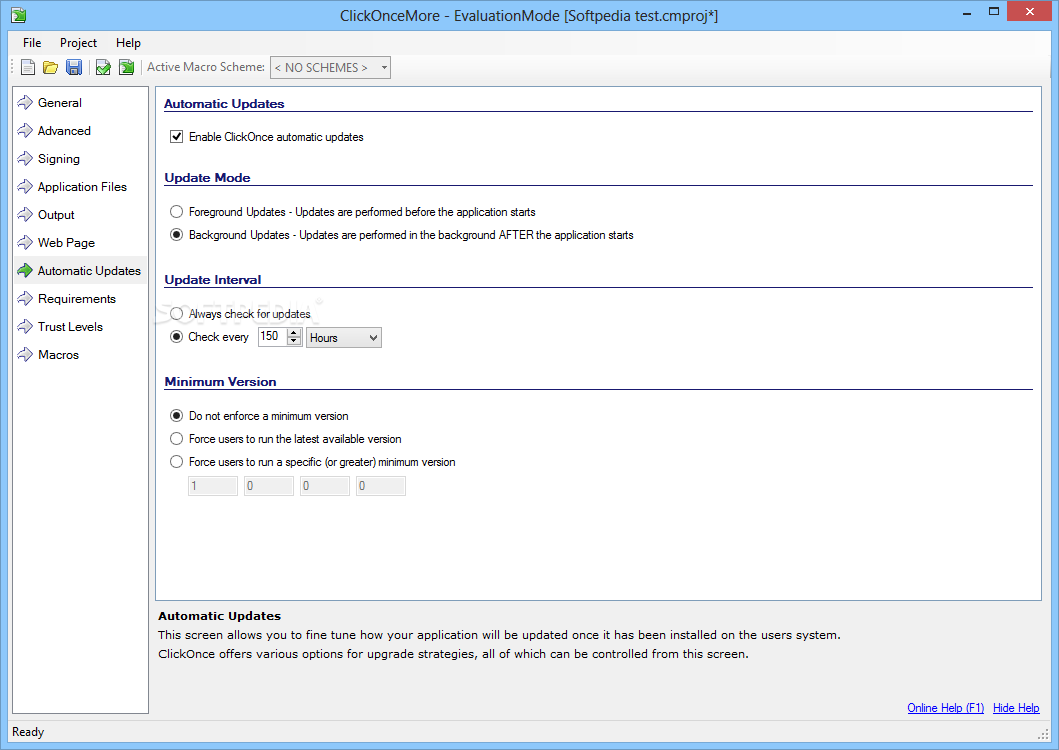This screenshot has height=750, width=1059.
Task: Select Force users to run specific minimum version
Action: click(x=176, y=461)
